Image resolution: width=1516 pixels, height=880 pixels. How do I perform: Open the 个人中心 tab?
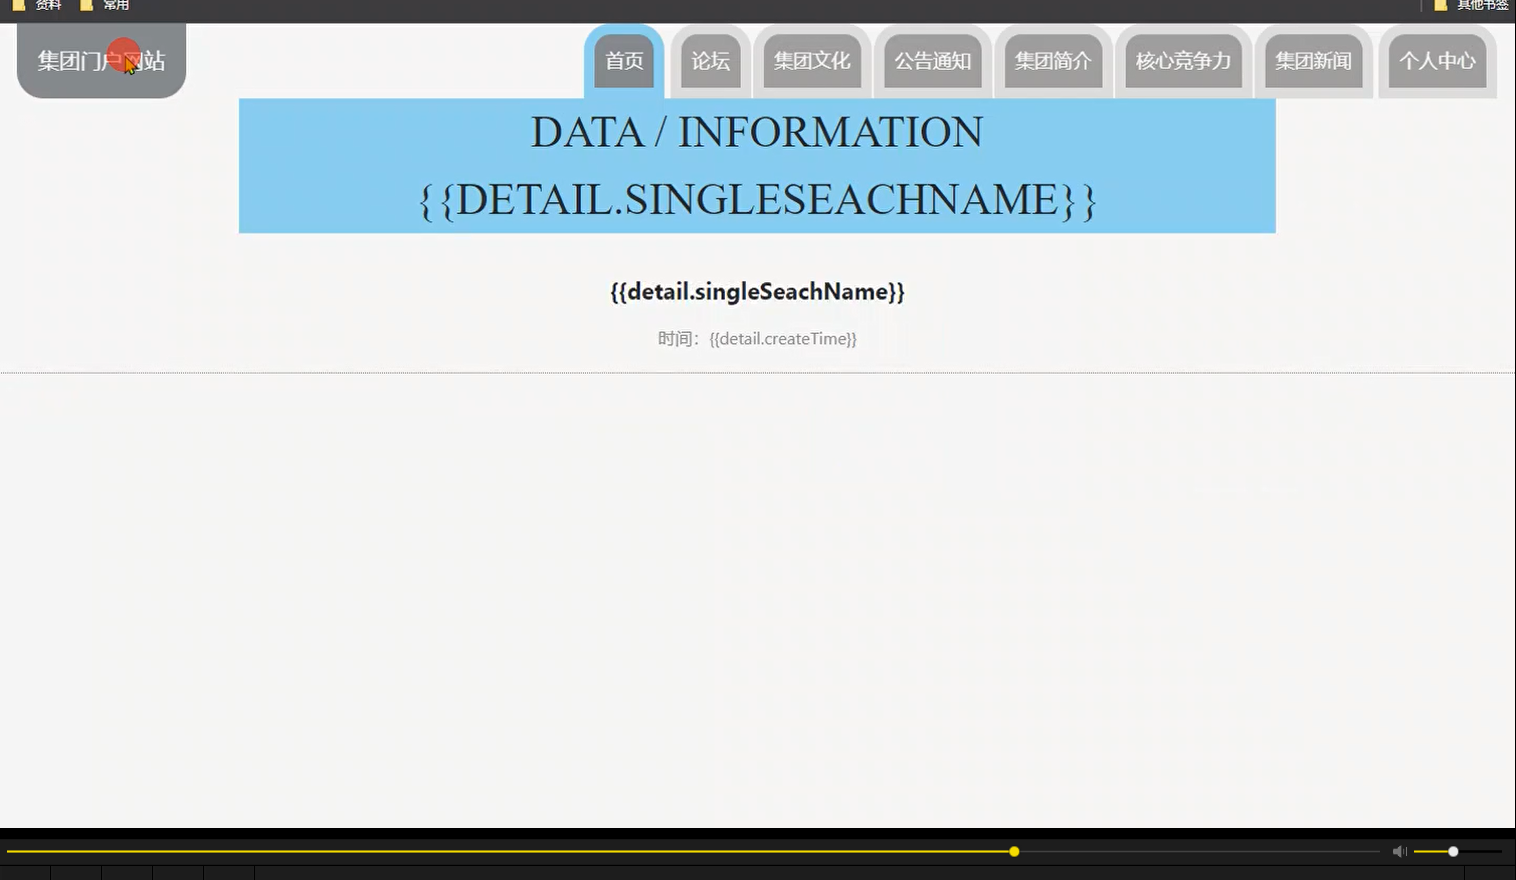1437,61
